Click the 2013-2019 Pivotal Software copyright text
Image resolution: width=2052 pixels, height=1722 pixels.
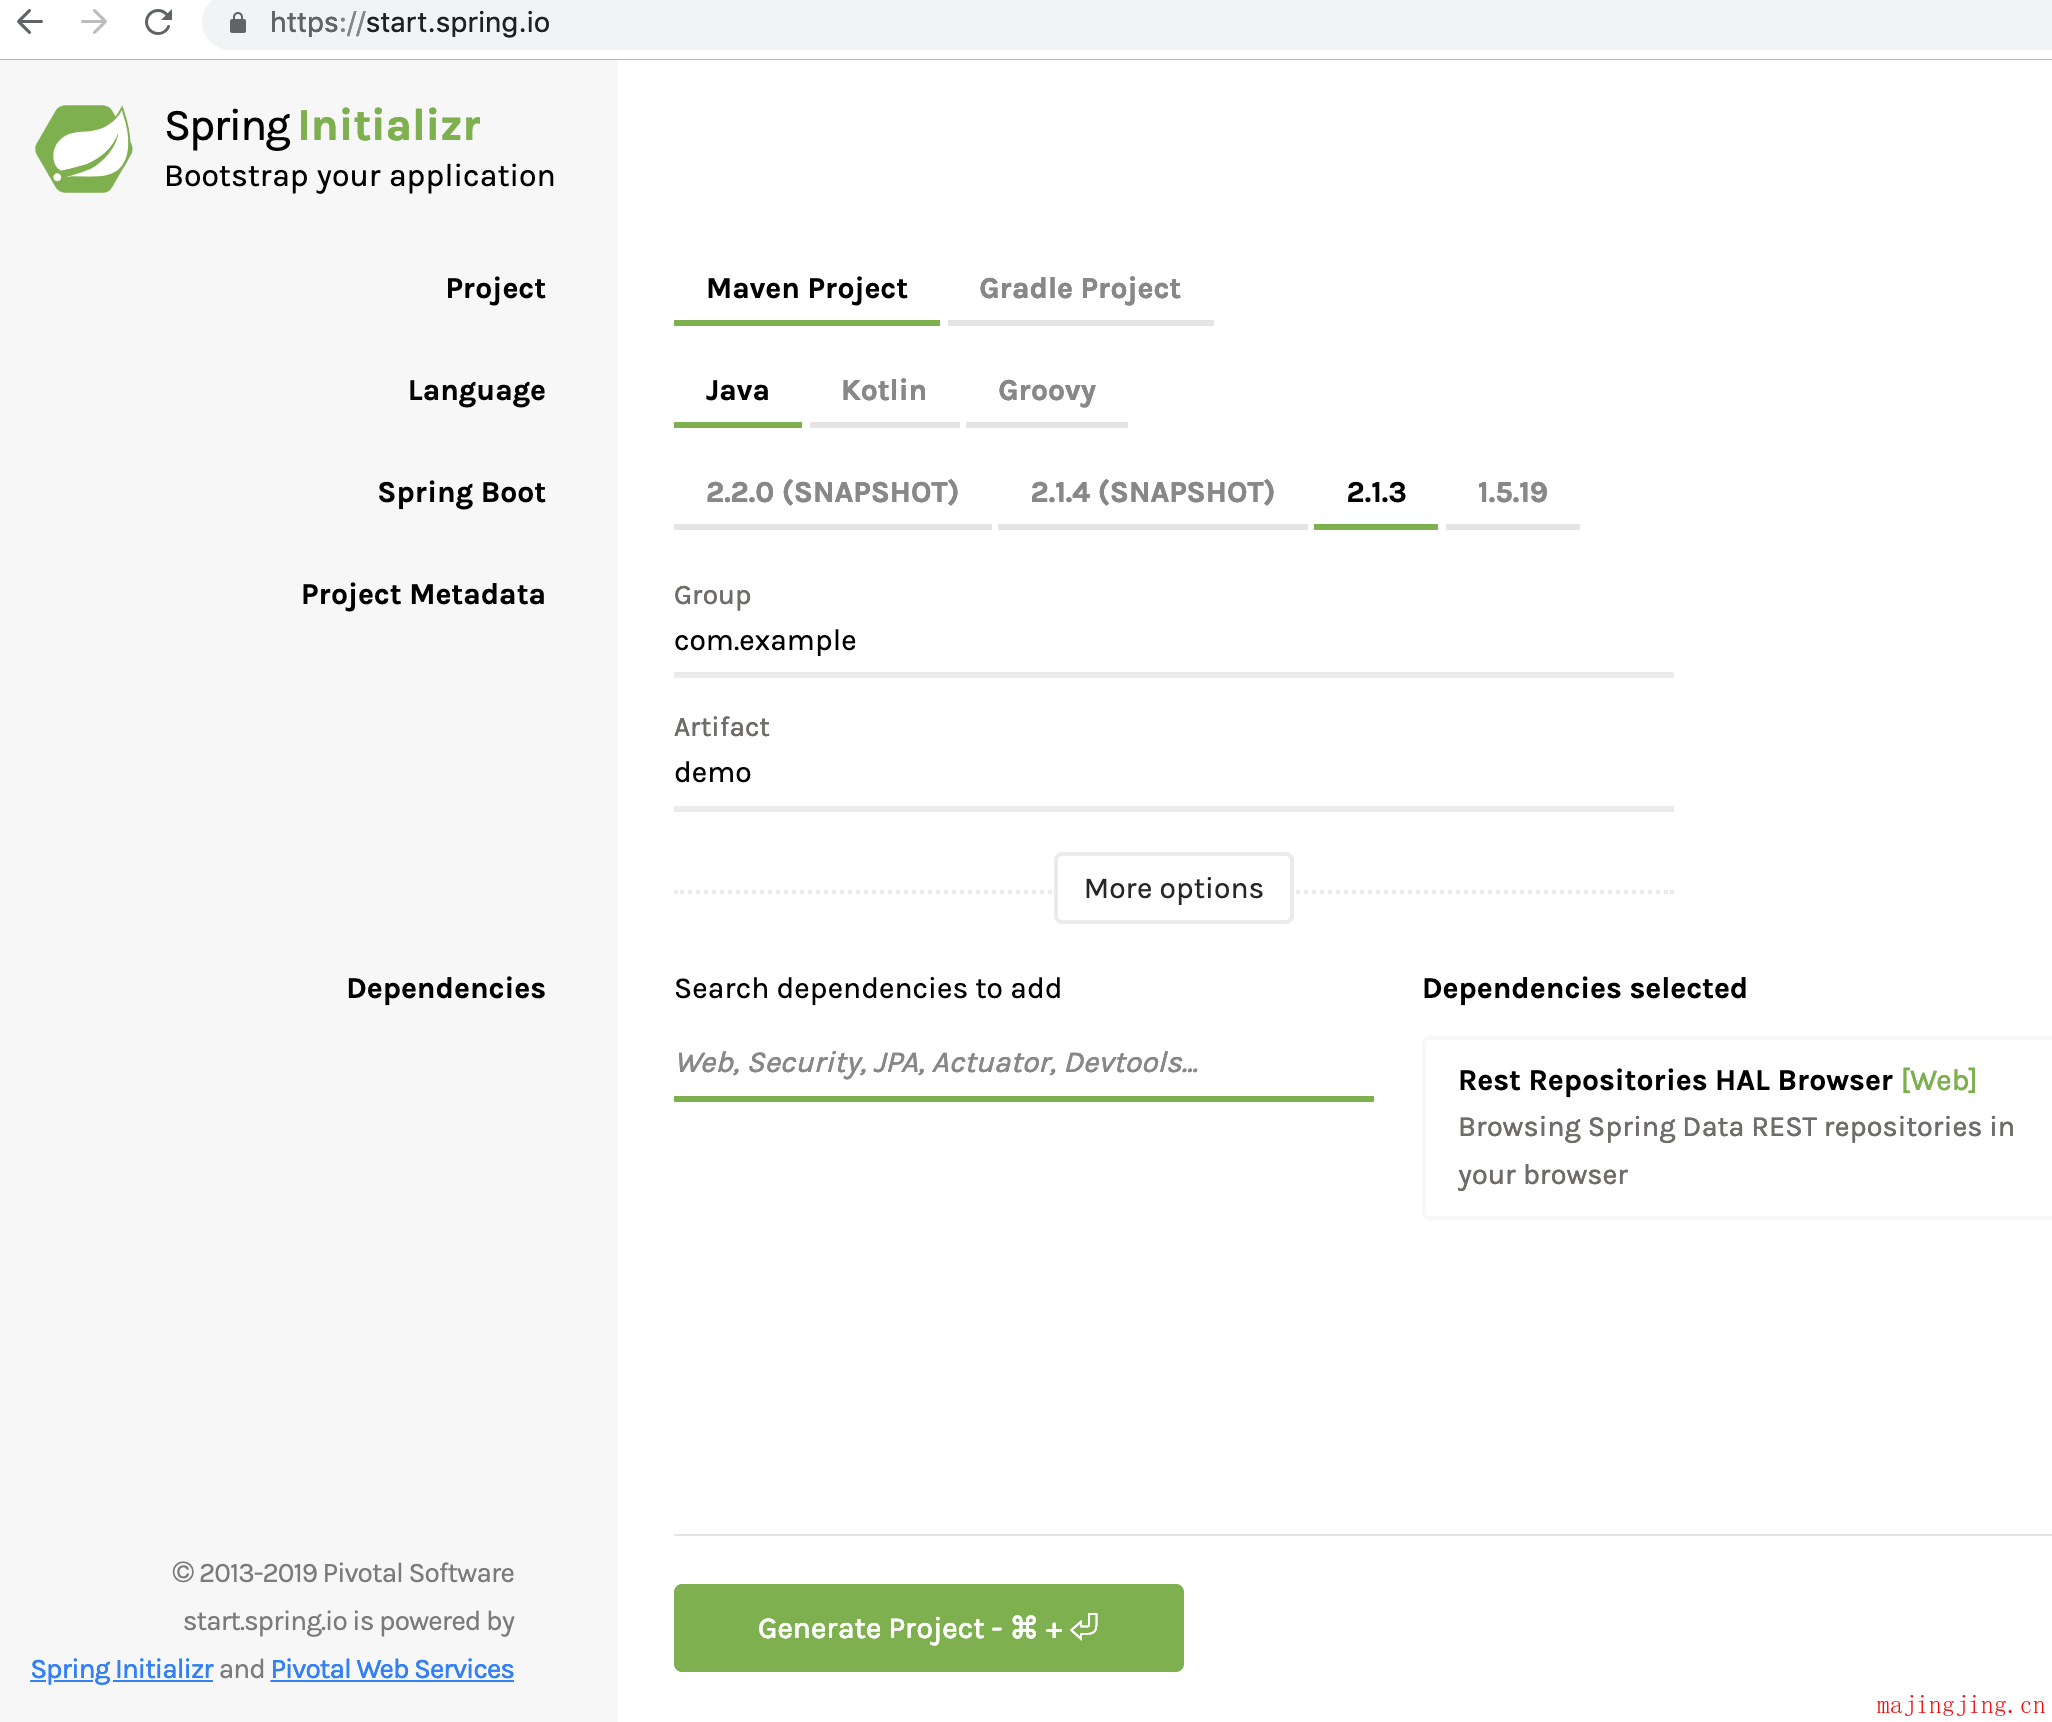pyautogui.click(x=343, y=1573)
